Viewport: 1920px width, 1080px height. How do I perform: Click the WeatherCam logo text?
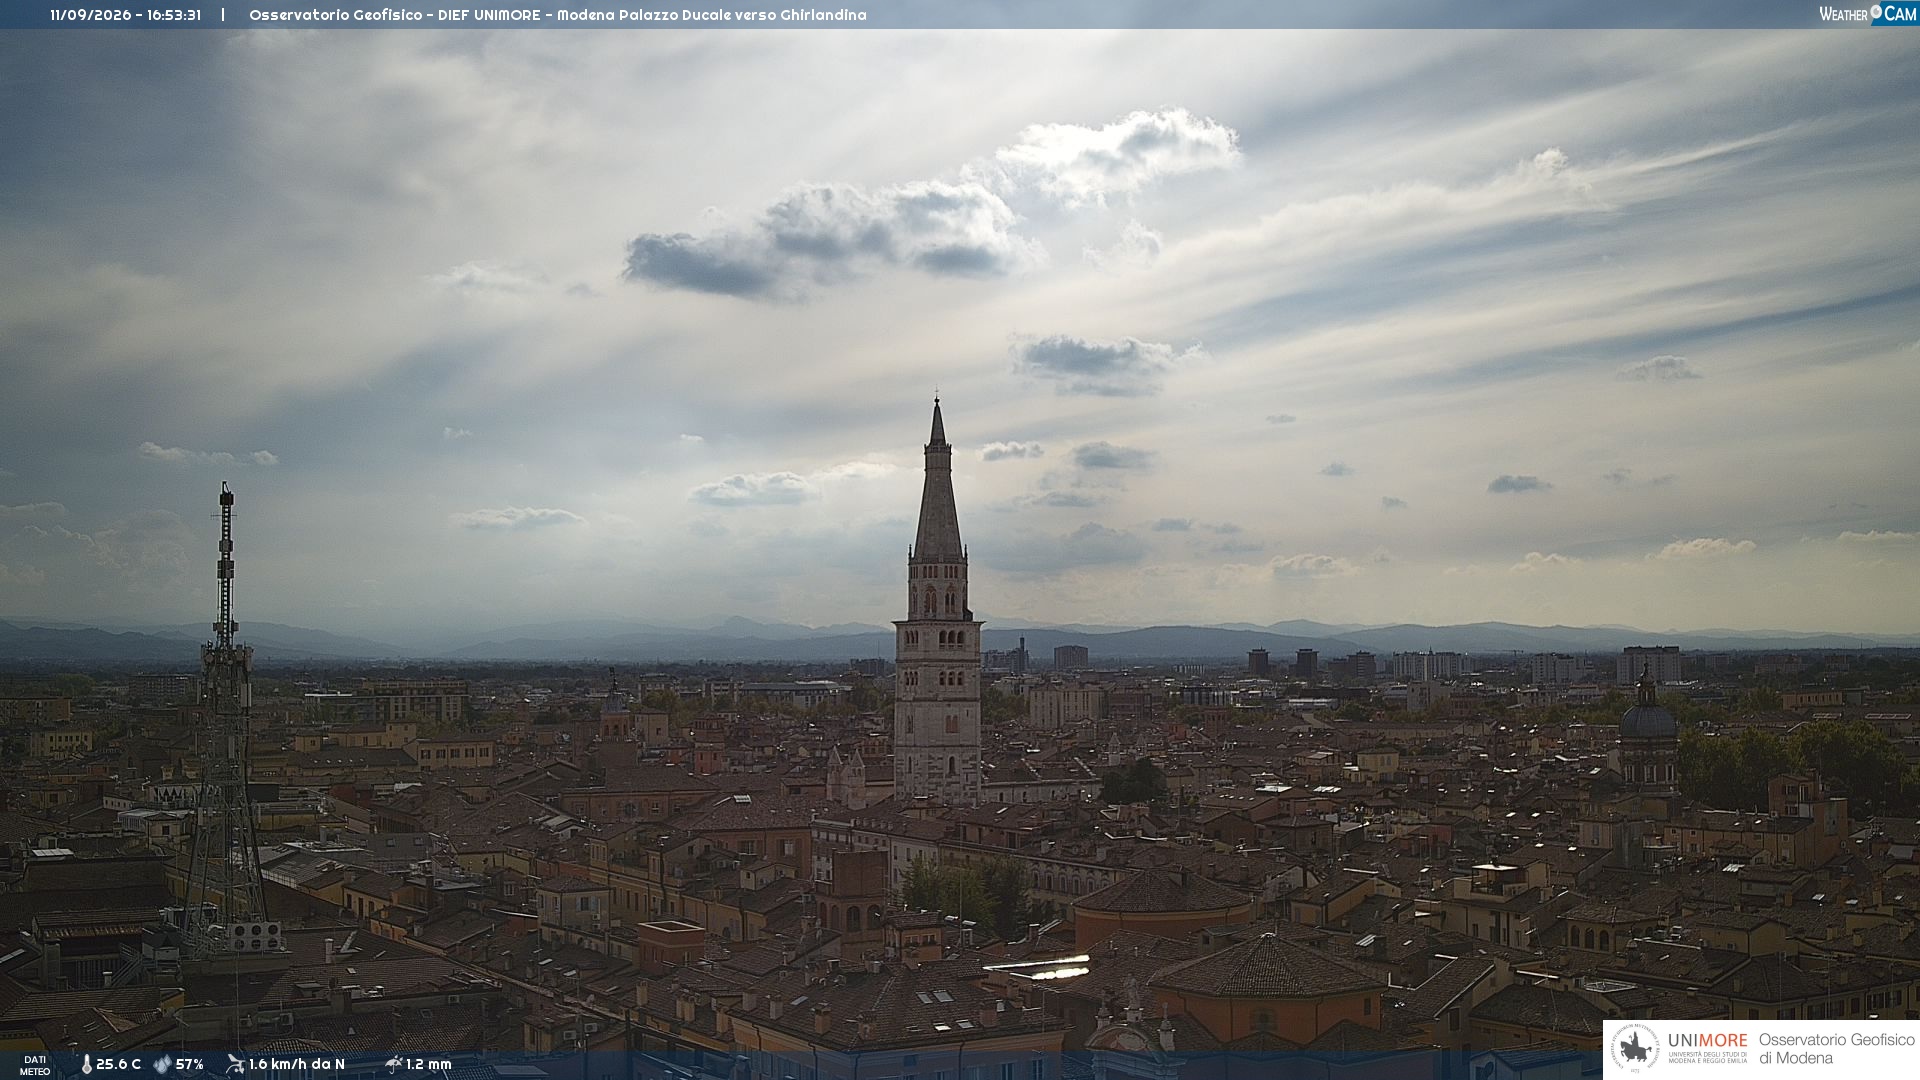pos(1867,13)
